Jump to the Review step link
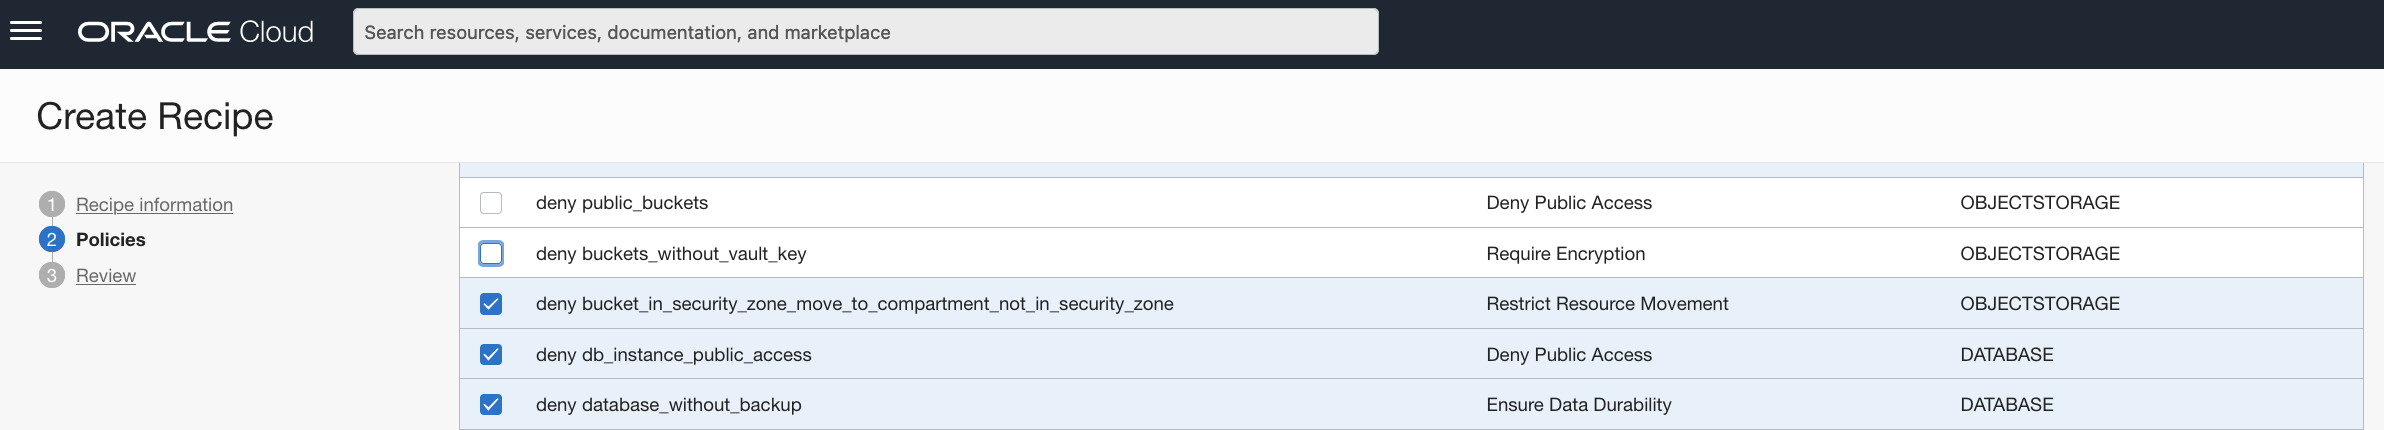This screenshot has width=2384, height=430. pyautogui.click(x=106, y=276)
